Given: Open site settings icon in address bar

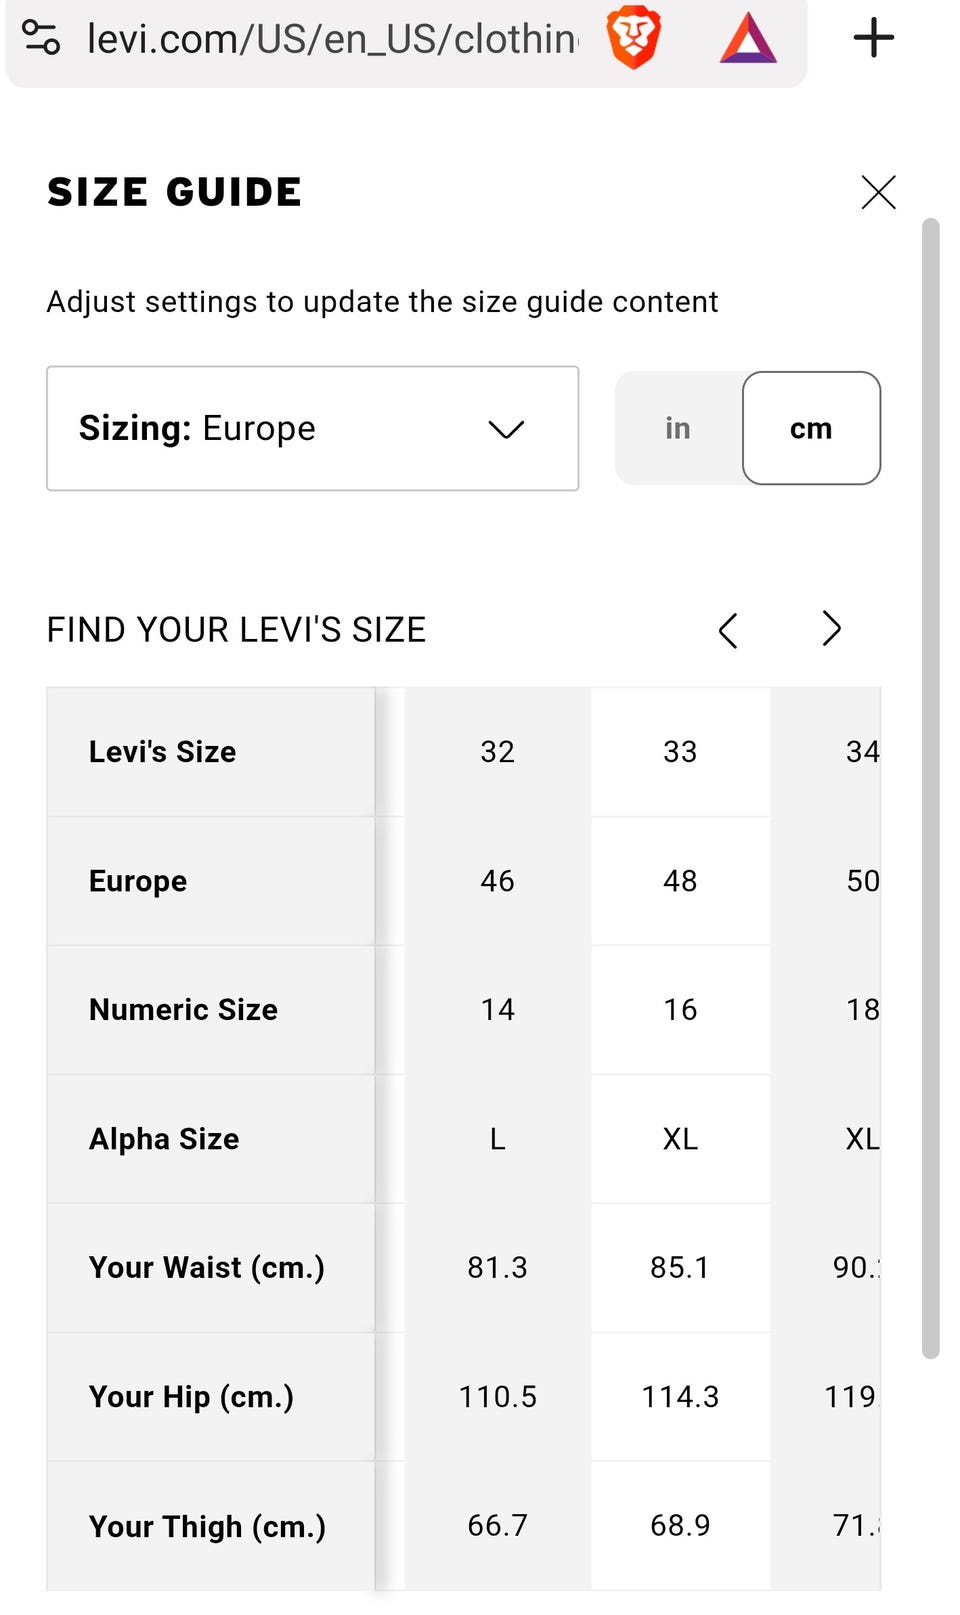Looking at the screenshot, I should pos(41,38).
